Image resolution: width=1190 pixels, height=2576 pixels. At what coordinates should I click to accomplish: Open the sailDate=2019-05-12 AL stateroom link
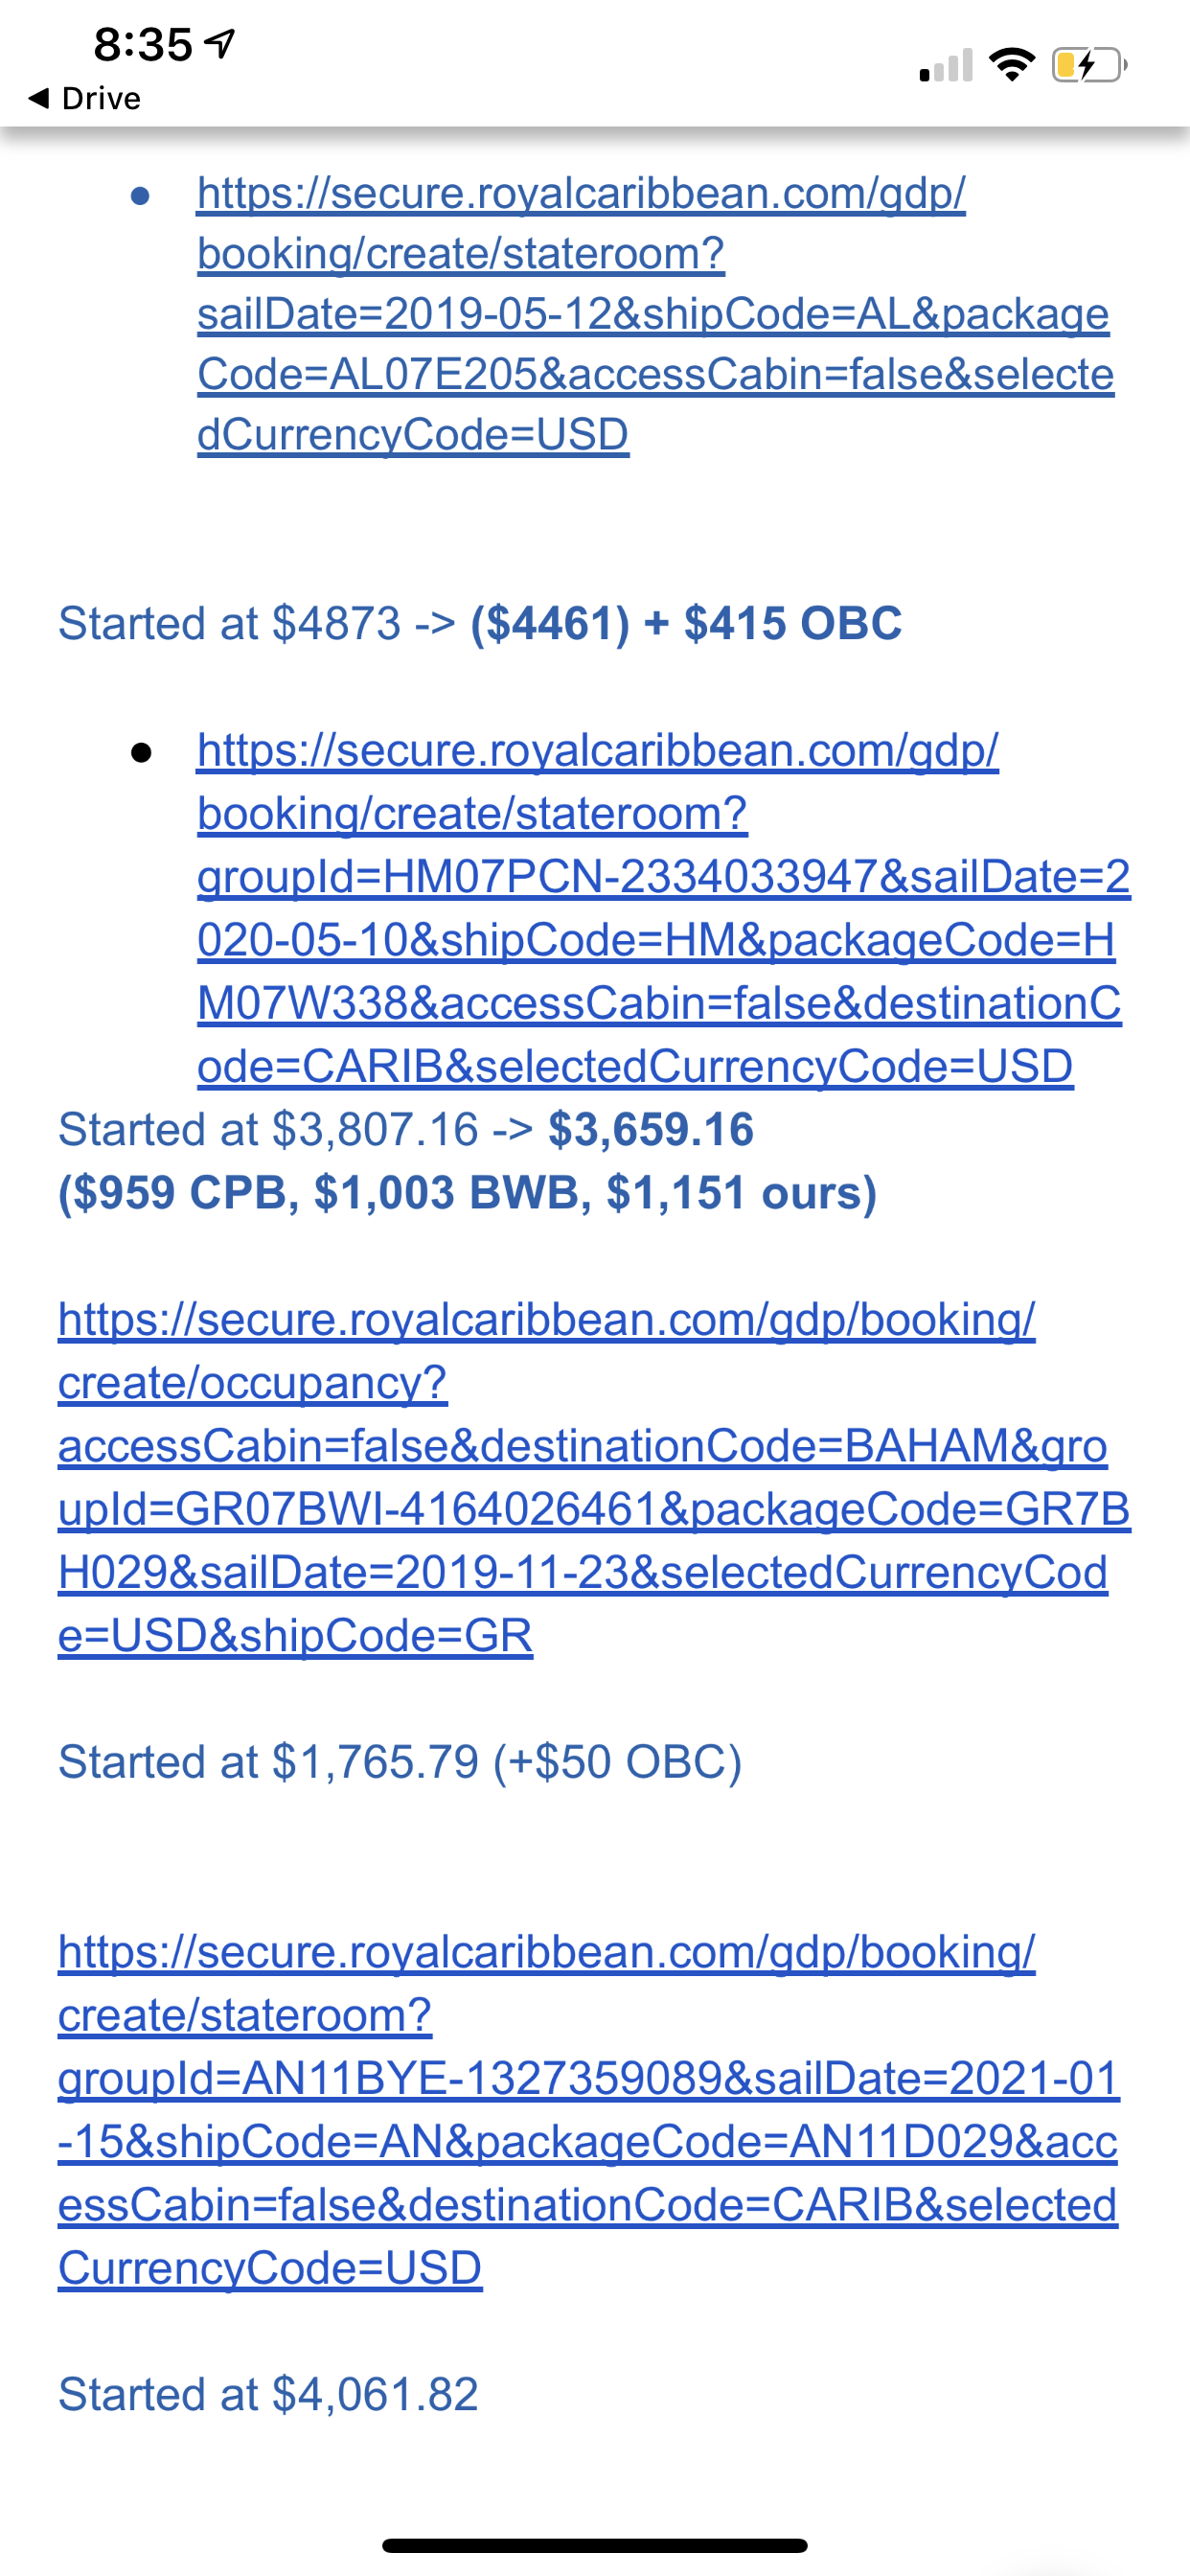click(x=655, y=313)
